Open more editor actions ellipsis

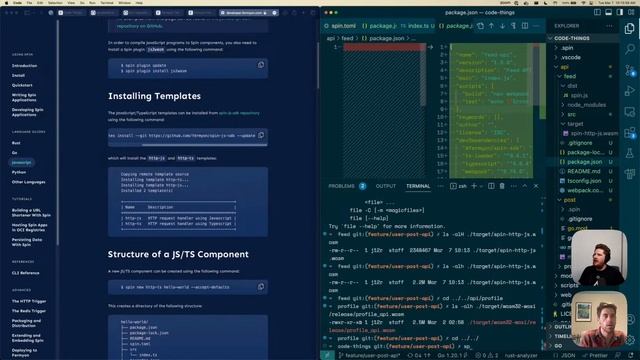[536, 26]
